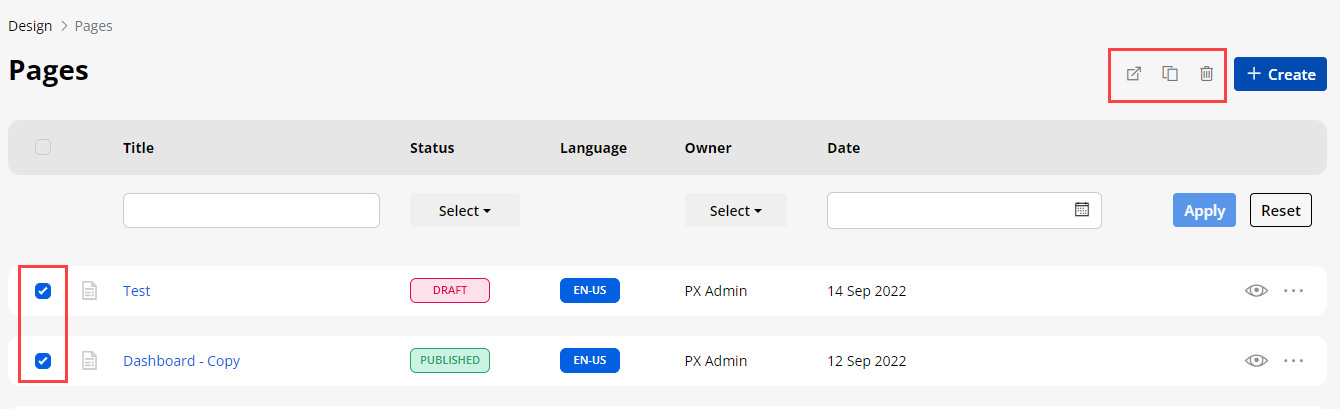Uncheck the Dashboard - Copy checkbox
This screenshot has height=409, width=1340.
pyautogui.click(x=43, y=361)
